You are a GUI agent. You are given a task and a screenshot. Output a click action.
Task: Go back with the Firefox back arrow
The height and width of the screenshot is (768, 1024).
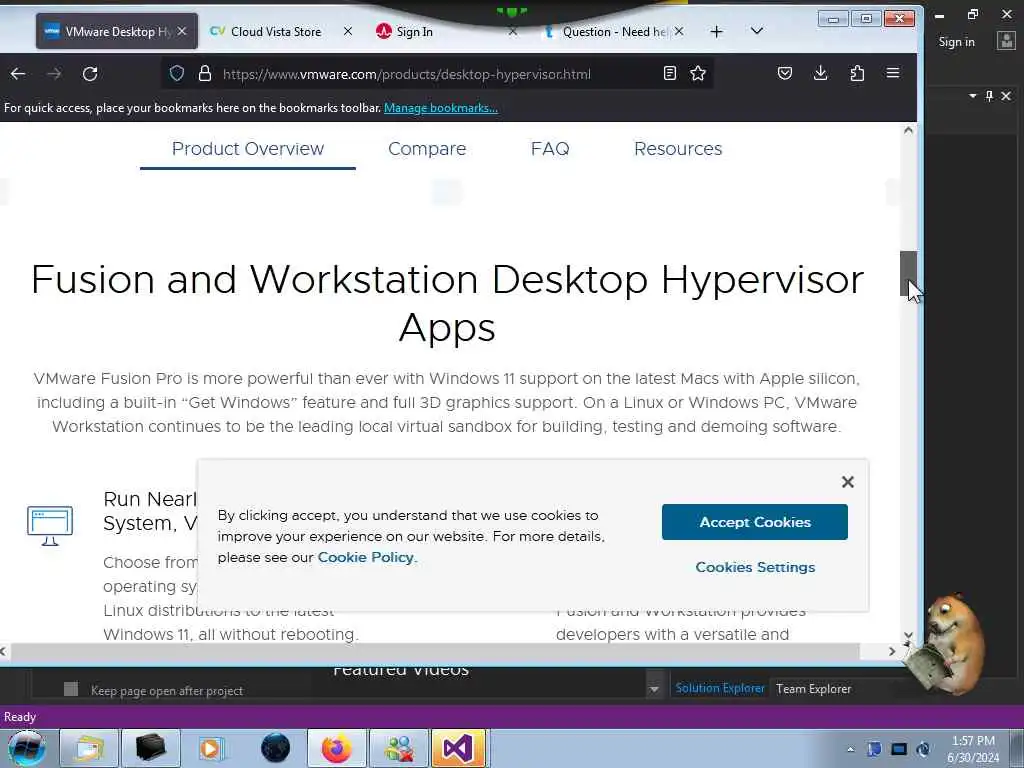pyautogui.click(x=18, y=74)
